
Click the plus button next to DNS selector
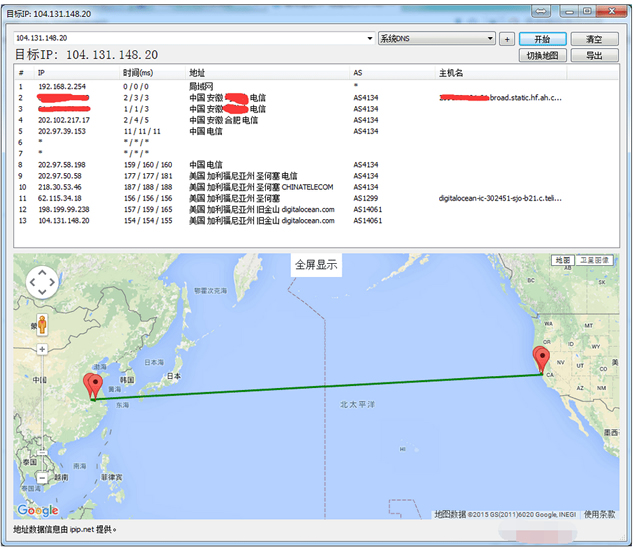pyautogui.click(x=507, y=39)
